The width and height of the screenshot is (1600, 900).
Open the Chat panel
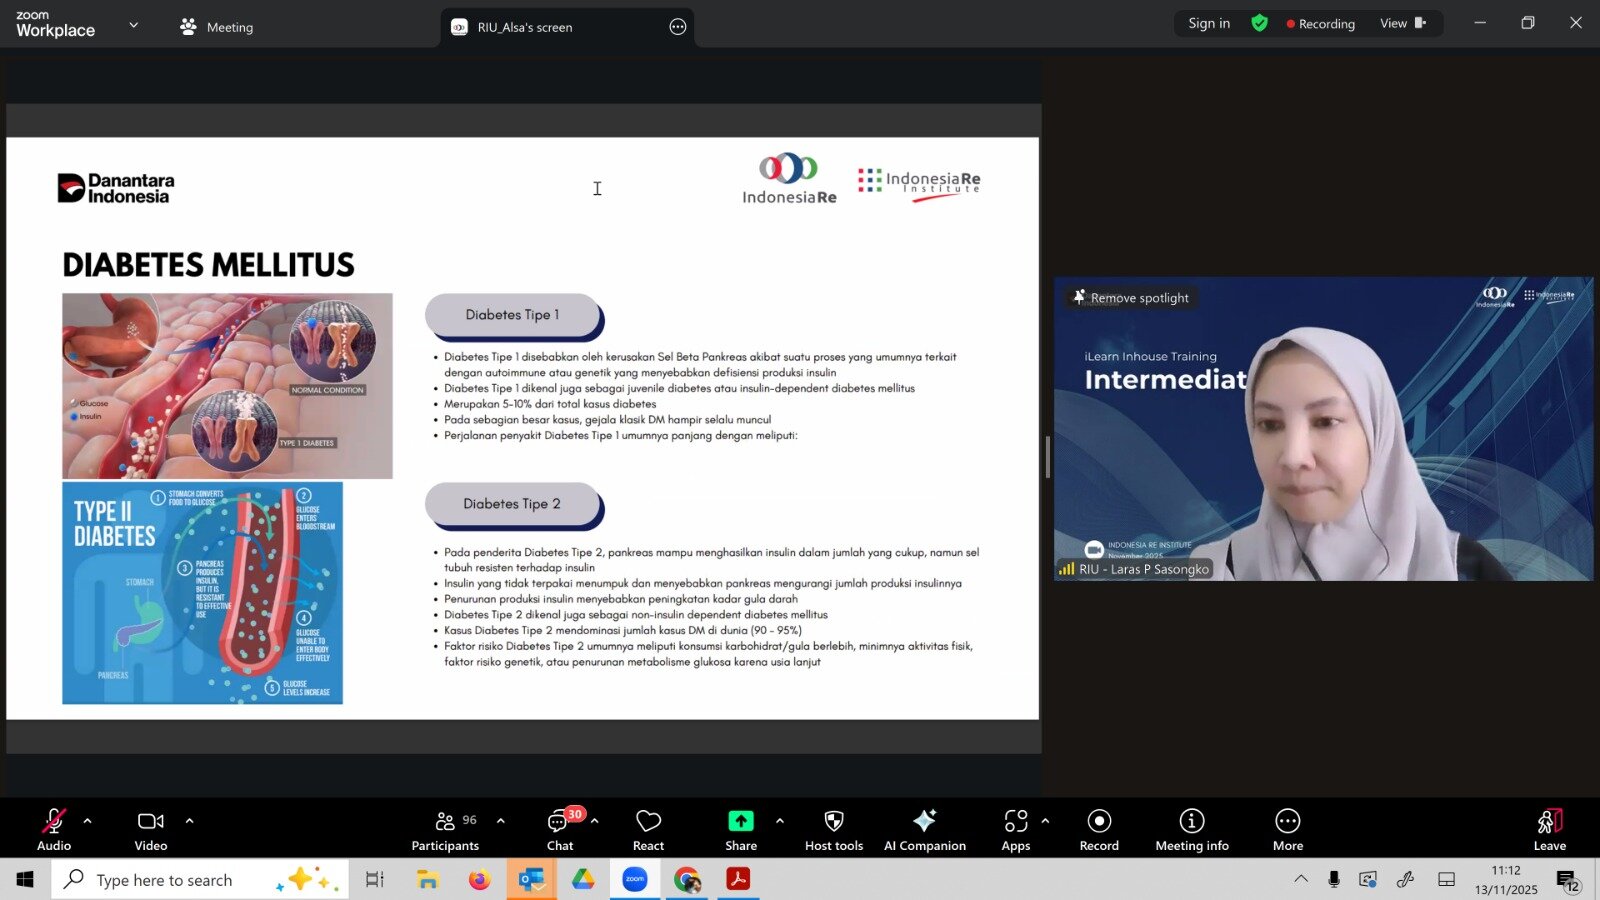tap(559, 829)
